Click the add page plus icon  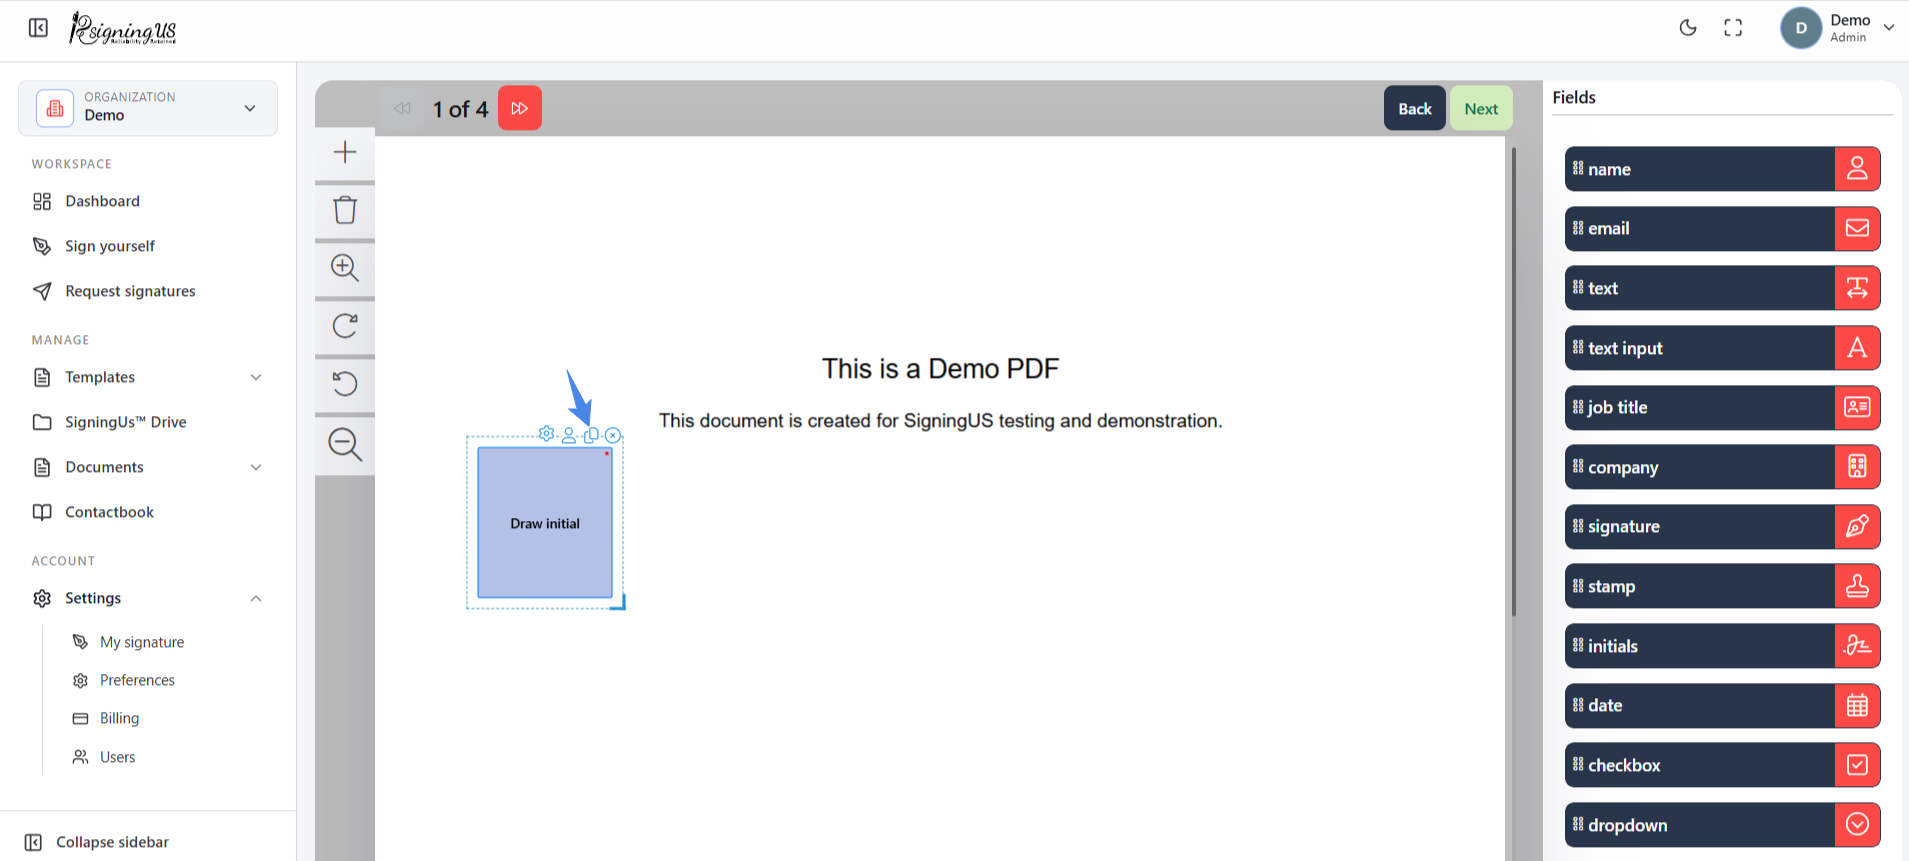point(345,152)
